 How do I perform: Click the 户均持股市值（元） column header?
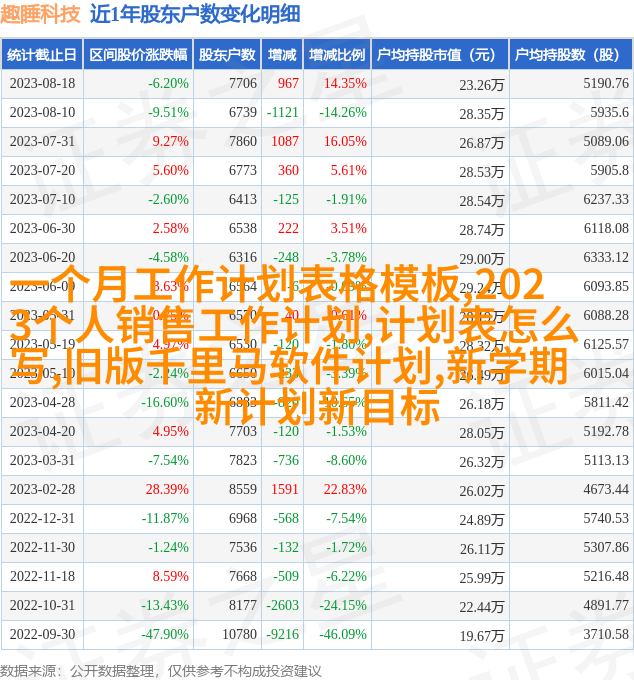click(439, 55)
